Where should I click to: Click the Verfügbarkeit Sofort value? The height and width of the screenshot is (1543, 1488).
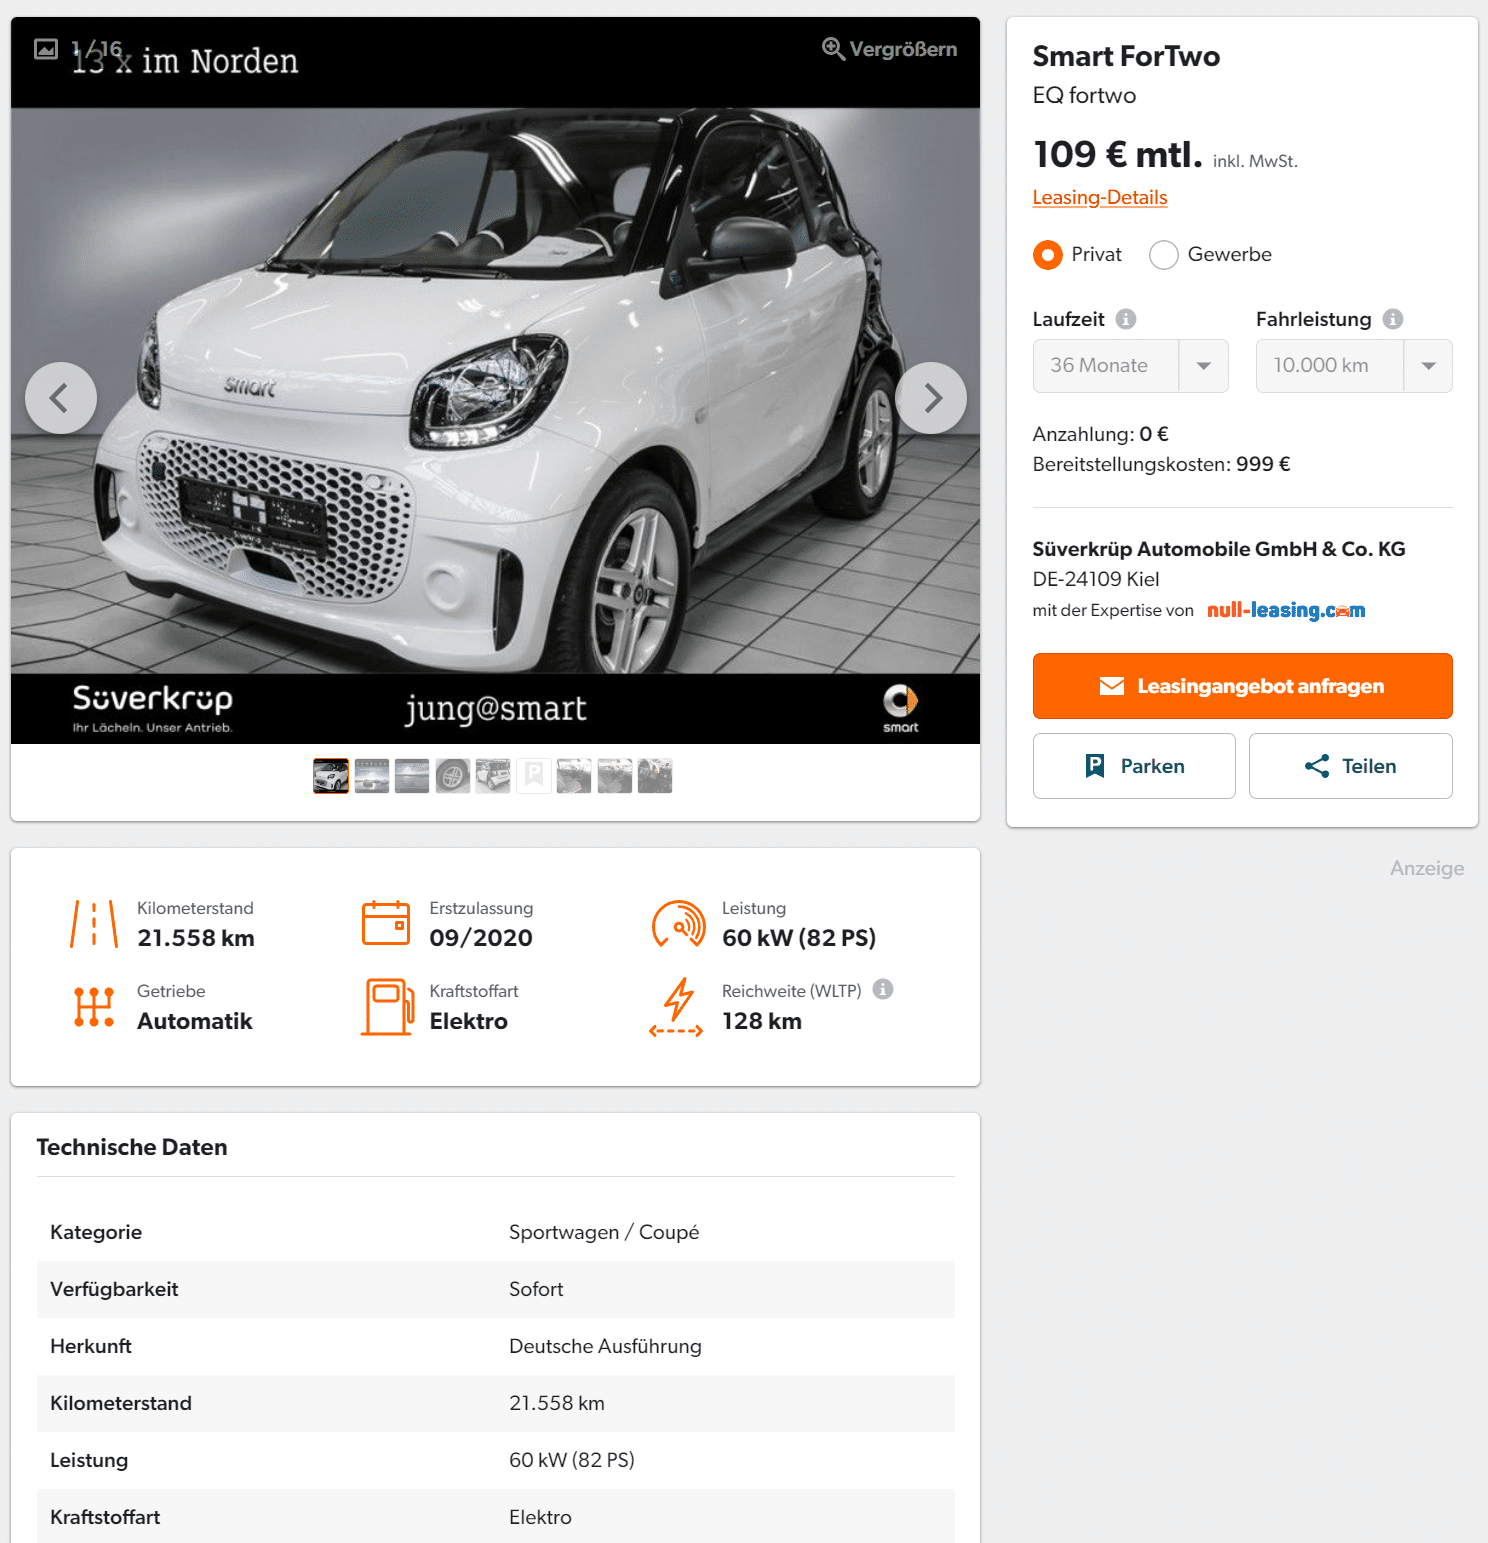536,1289
